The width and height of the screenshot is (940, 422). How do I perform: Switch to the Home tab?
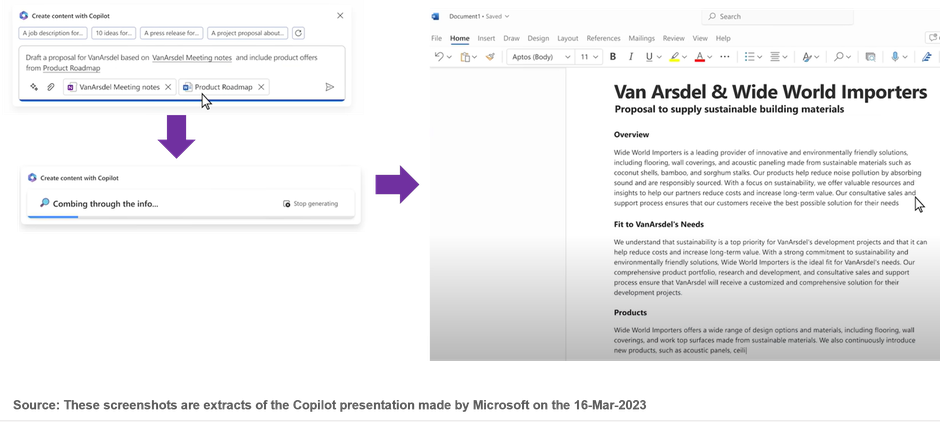point(460,38)
